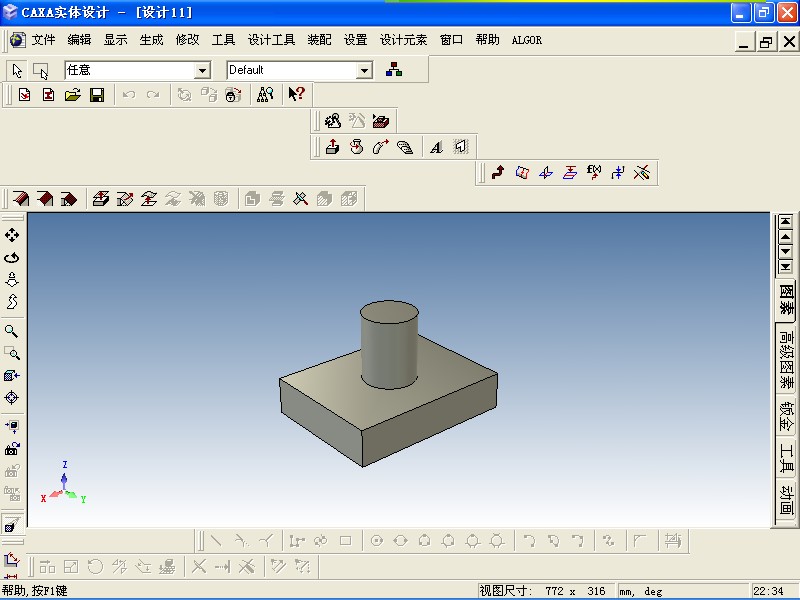Open the 设计元素 menu
Viewport: 800px width, 600px height.
click(x=404, y=40)
